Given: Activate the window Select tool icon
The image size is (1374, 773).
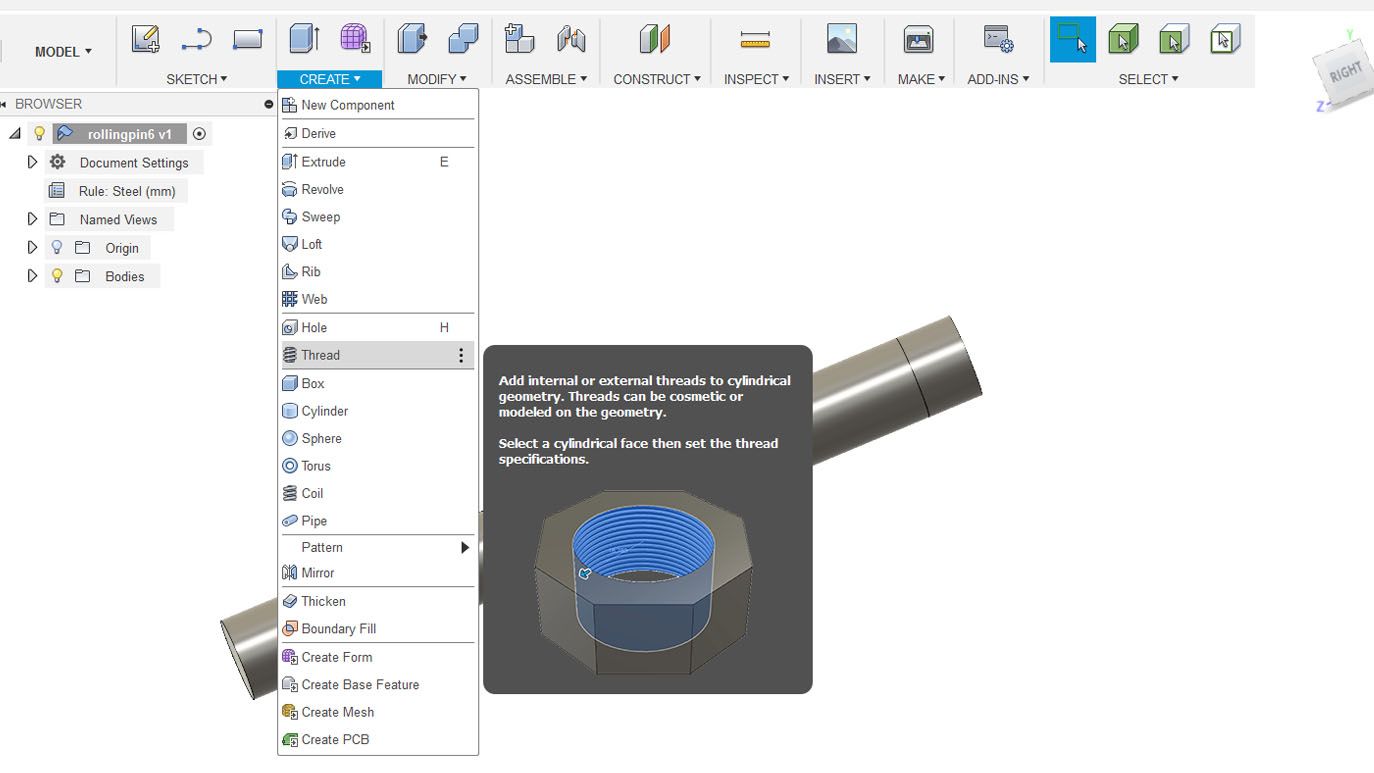Looking at the screenshot, I should click(1072, 39).
